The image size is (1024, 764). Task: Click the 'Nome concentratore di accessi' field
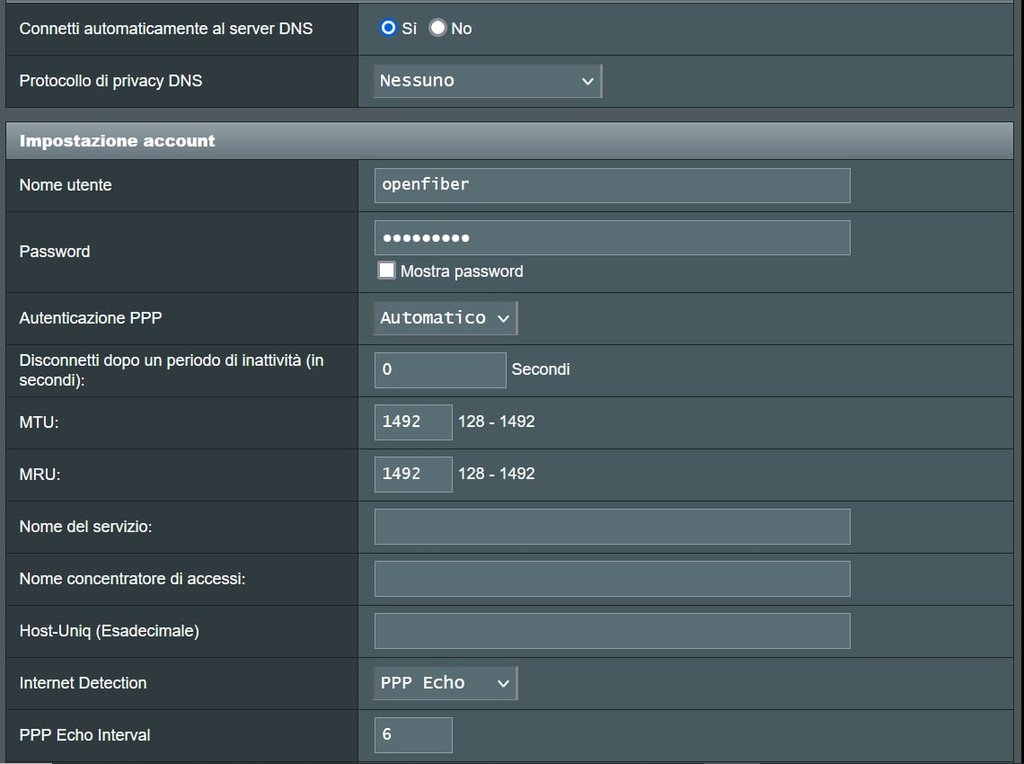coord(612,579)
